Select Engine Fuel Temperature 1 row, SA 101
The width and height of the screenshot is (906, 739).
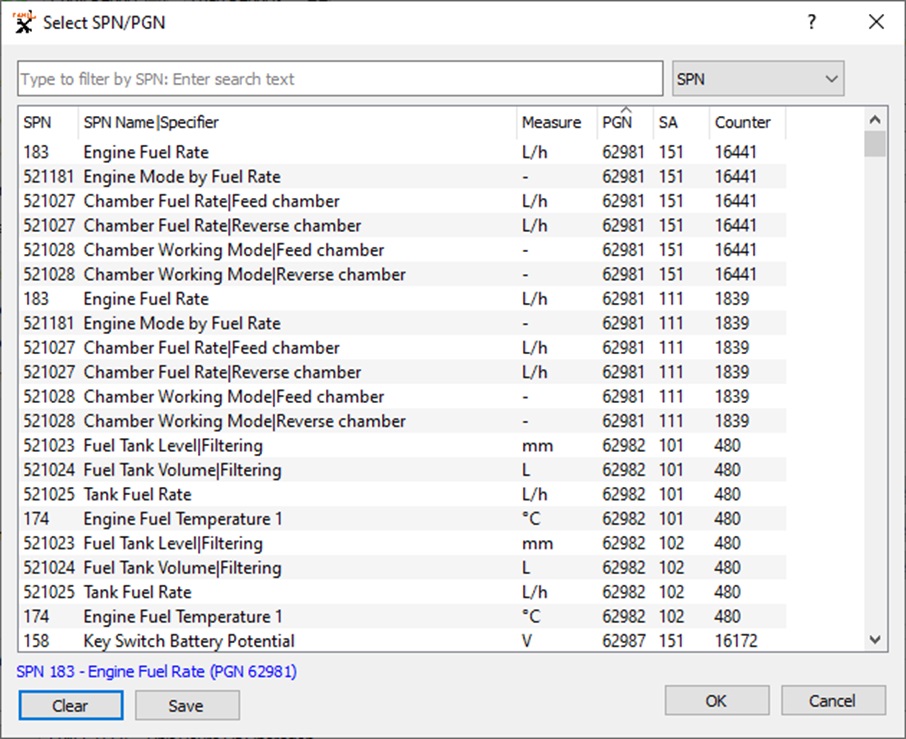click(x=403, y=519)
